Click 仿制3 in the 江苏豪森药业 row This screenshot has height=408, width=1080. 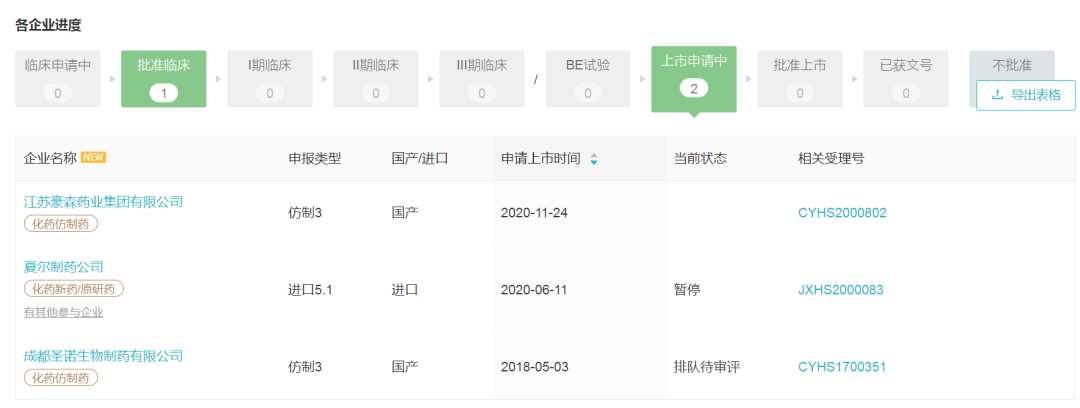click(305, 213)
